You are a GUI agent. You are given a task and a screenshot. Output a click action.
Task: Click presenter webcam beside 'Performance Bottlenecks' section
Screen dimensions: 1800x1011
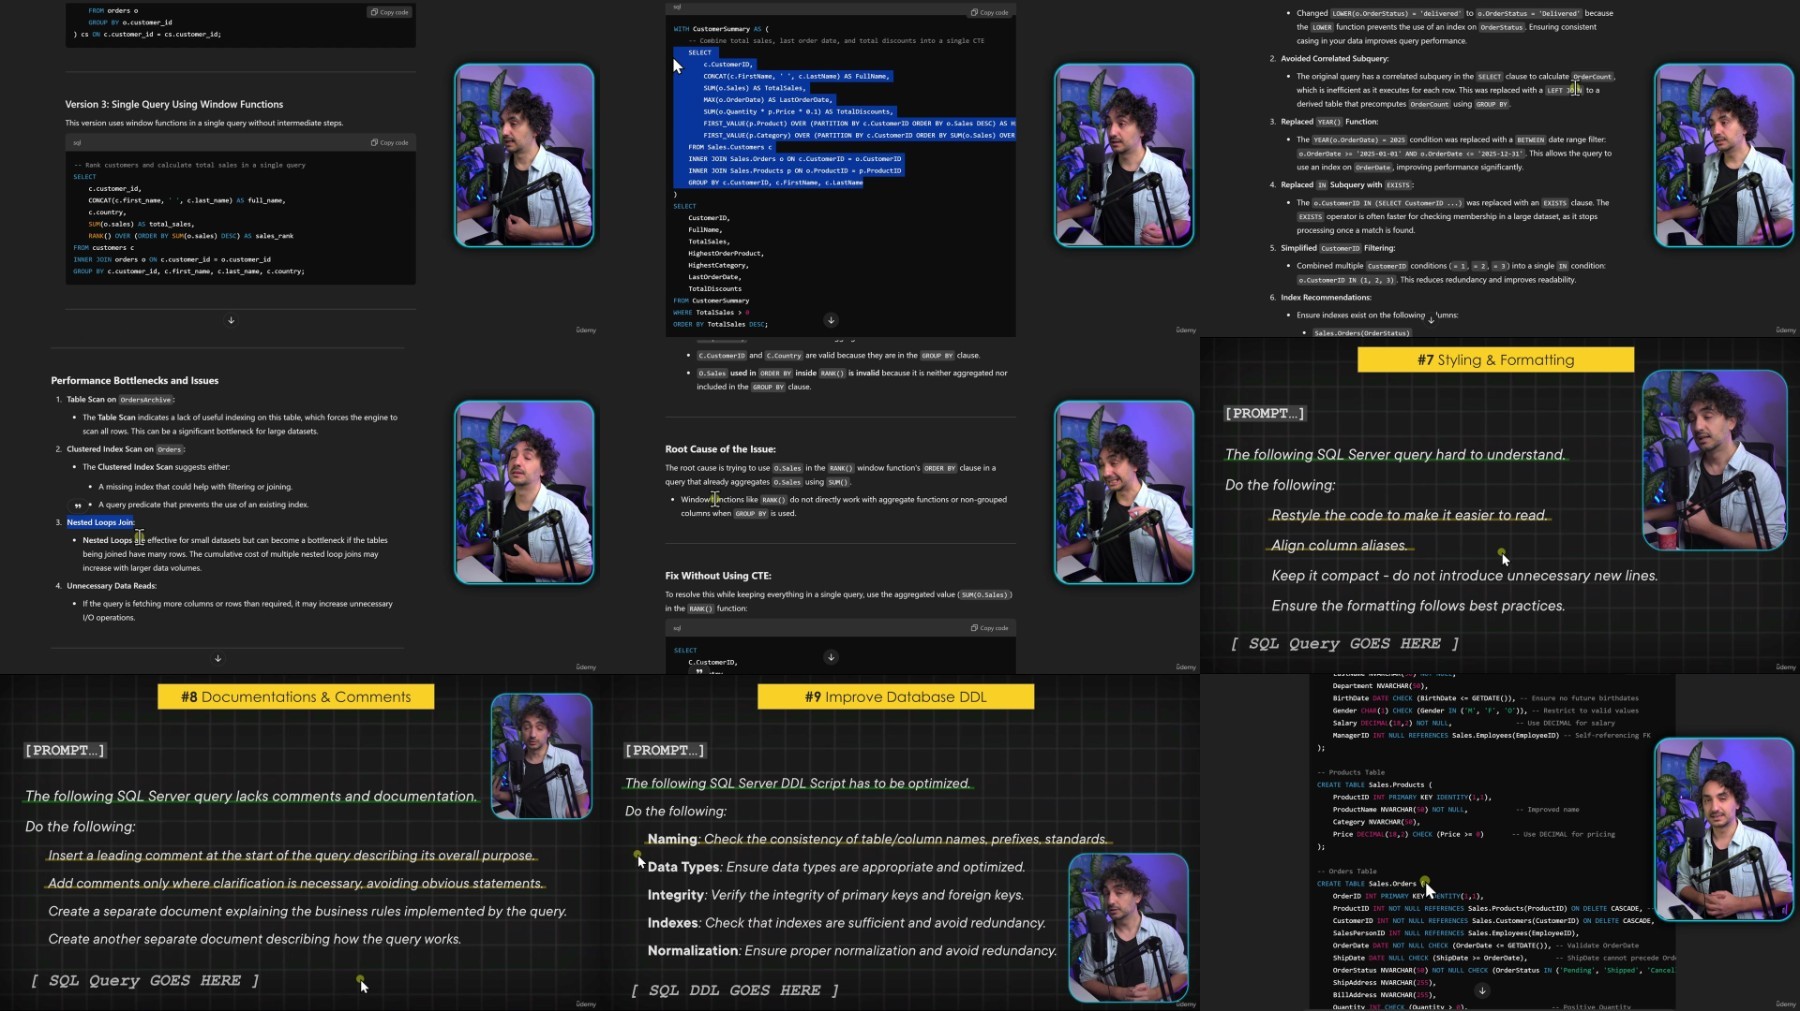click(524, 492)
